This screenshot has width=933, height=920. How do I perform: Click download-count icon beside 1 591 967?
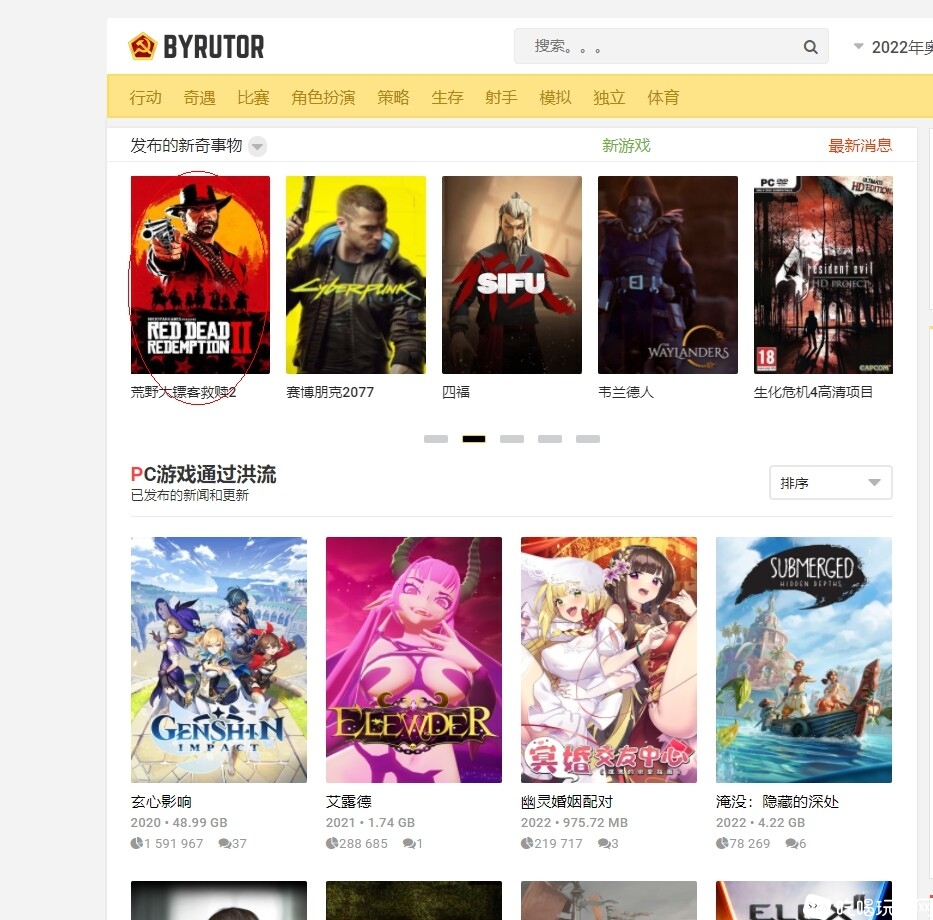point(136,843)
